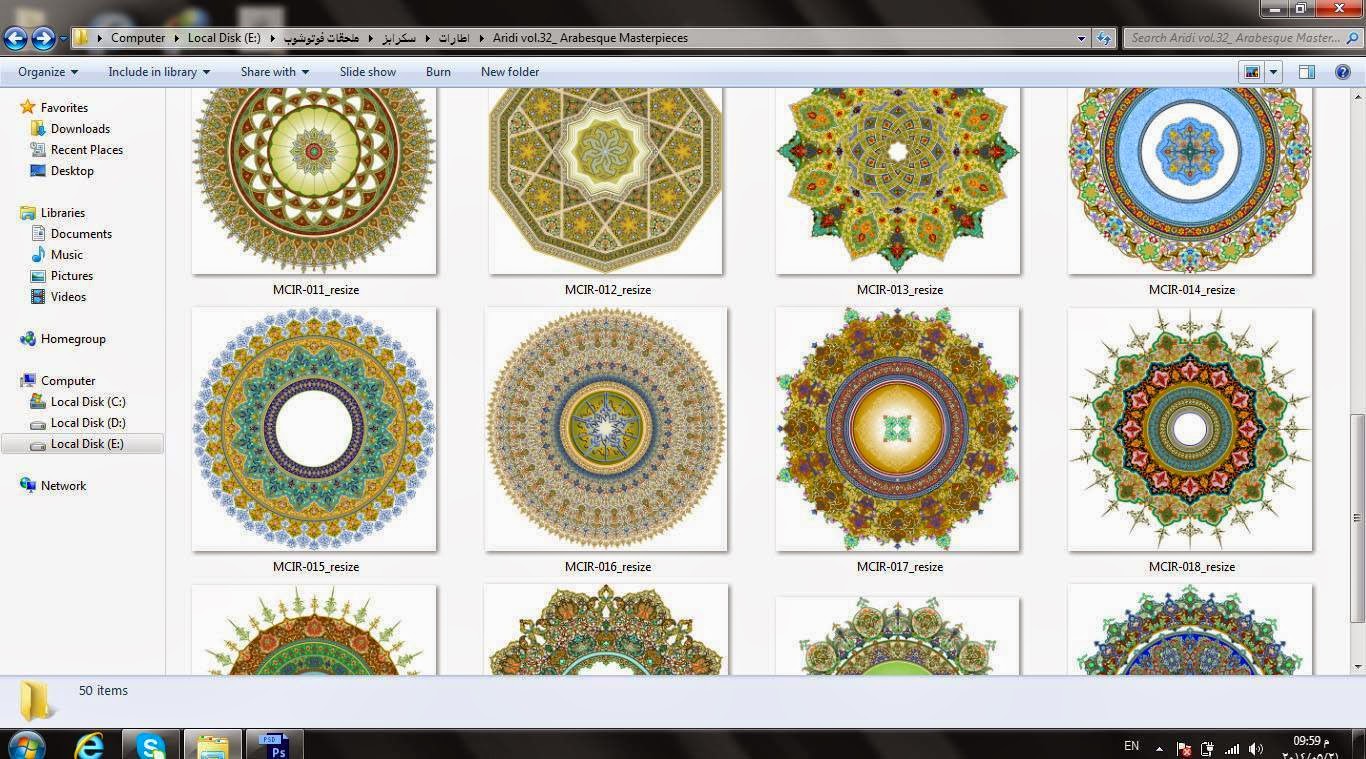Open Downloads in Favorites
This screenshot has width=1366, height=759.
80,128
